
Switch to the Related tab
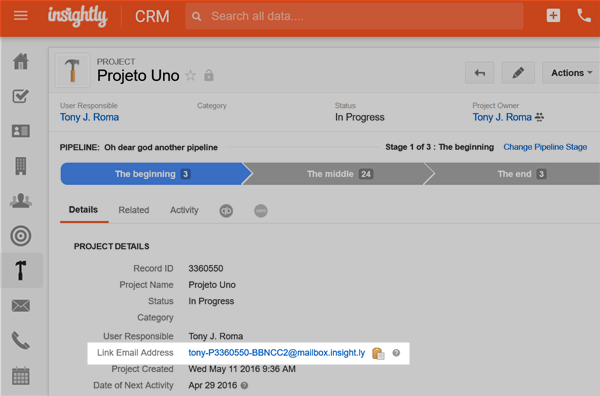(134, 210)
